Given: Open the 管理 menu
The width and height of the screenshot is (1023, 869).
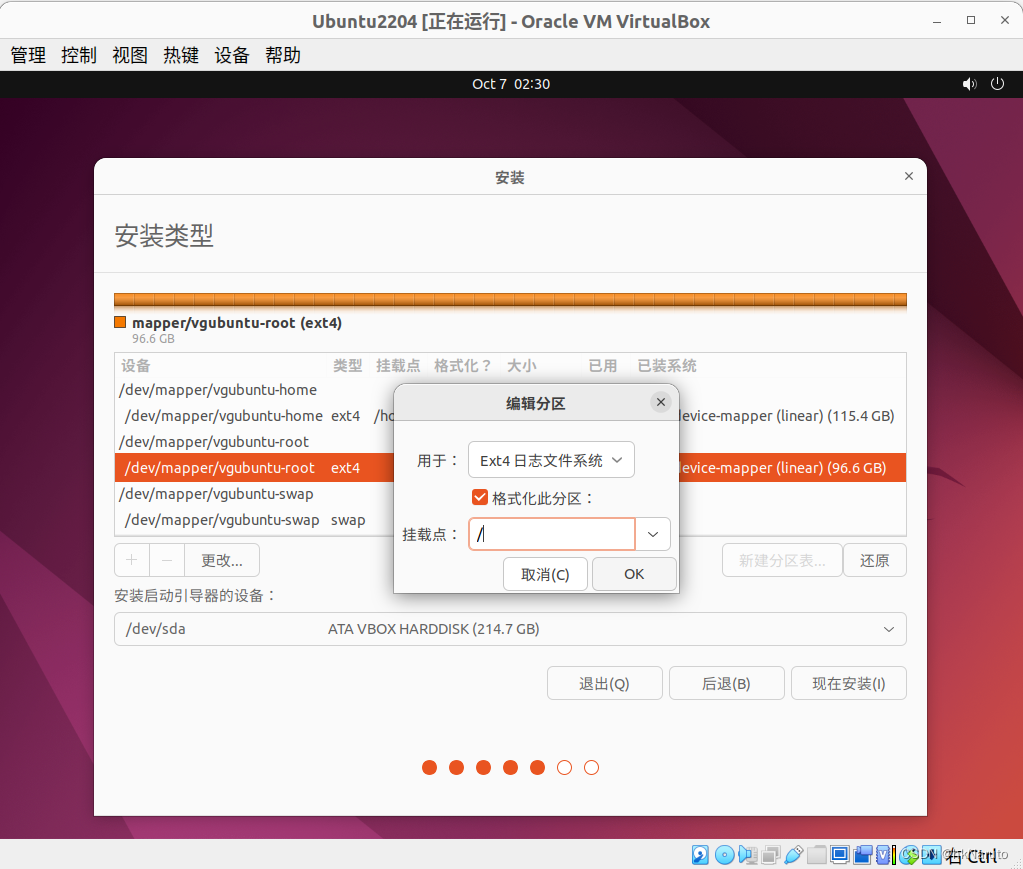Looking at the screenshot, I should point(28,55).
